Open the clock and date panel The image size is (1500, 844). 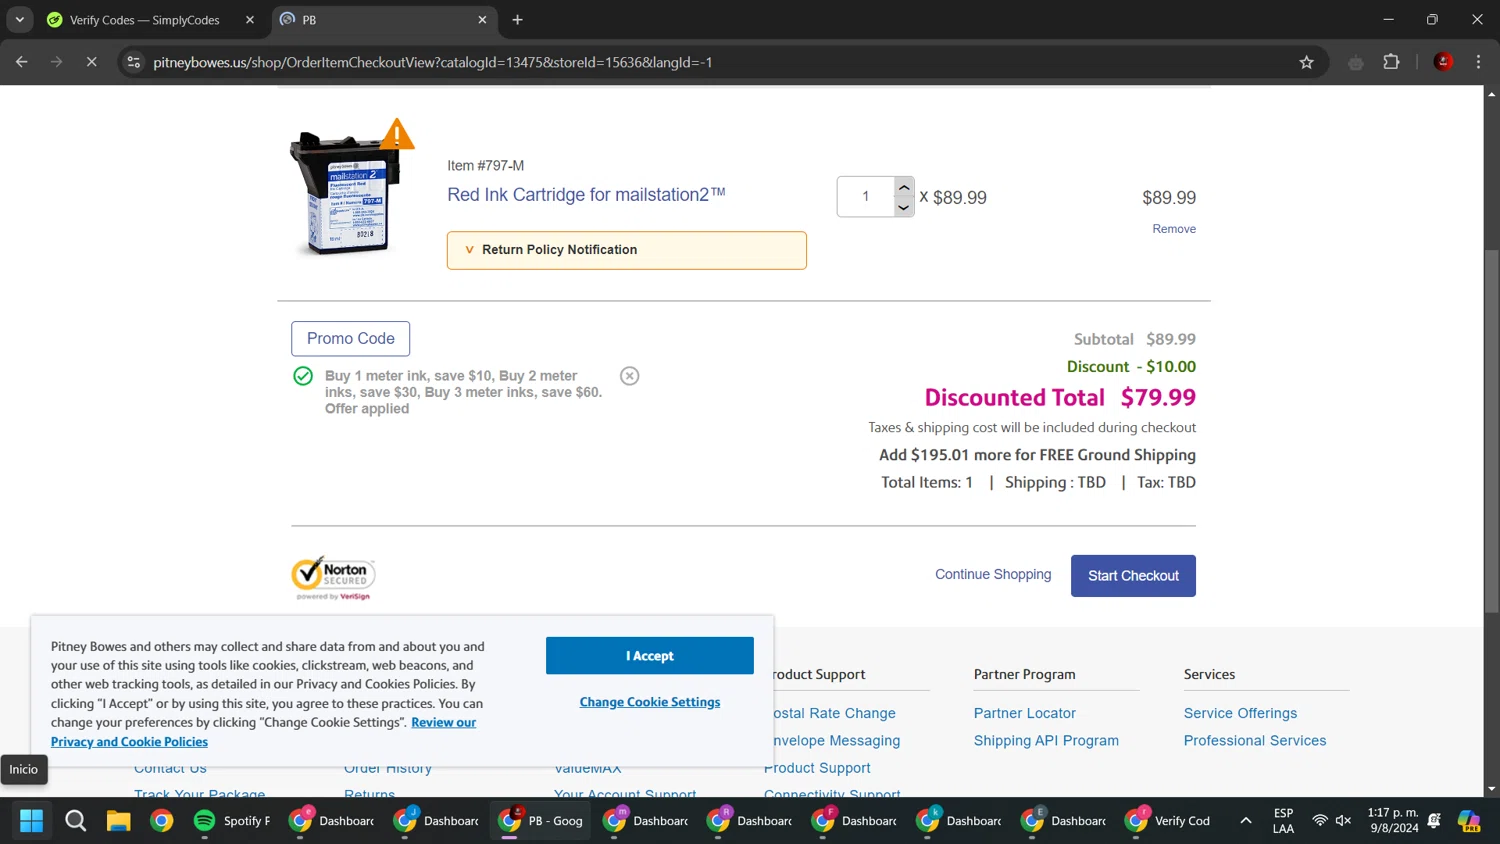click(1393, 821)
